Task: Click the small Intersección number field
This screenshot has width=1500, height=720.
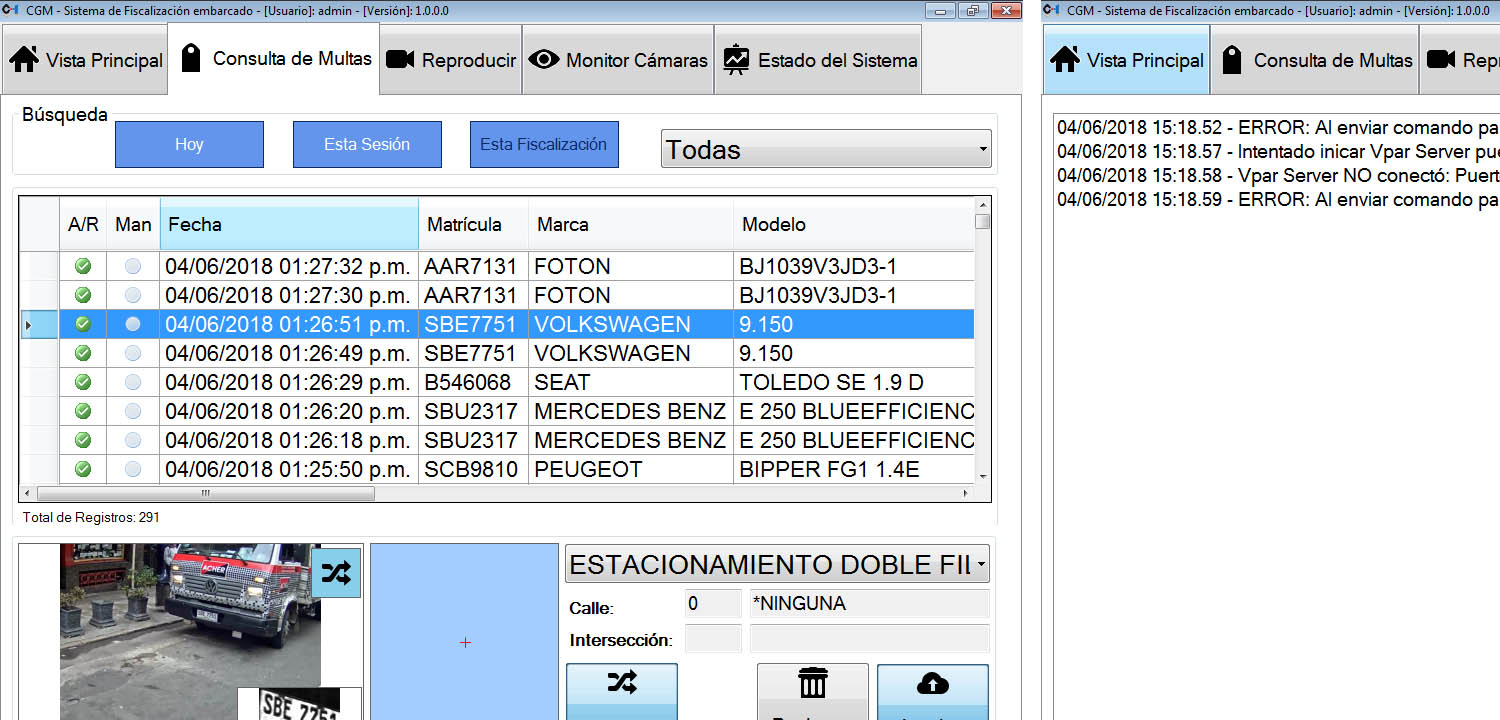Action: pyautogui.click(x=713, y=639)
